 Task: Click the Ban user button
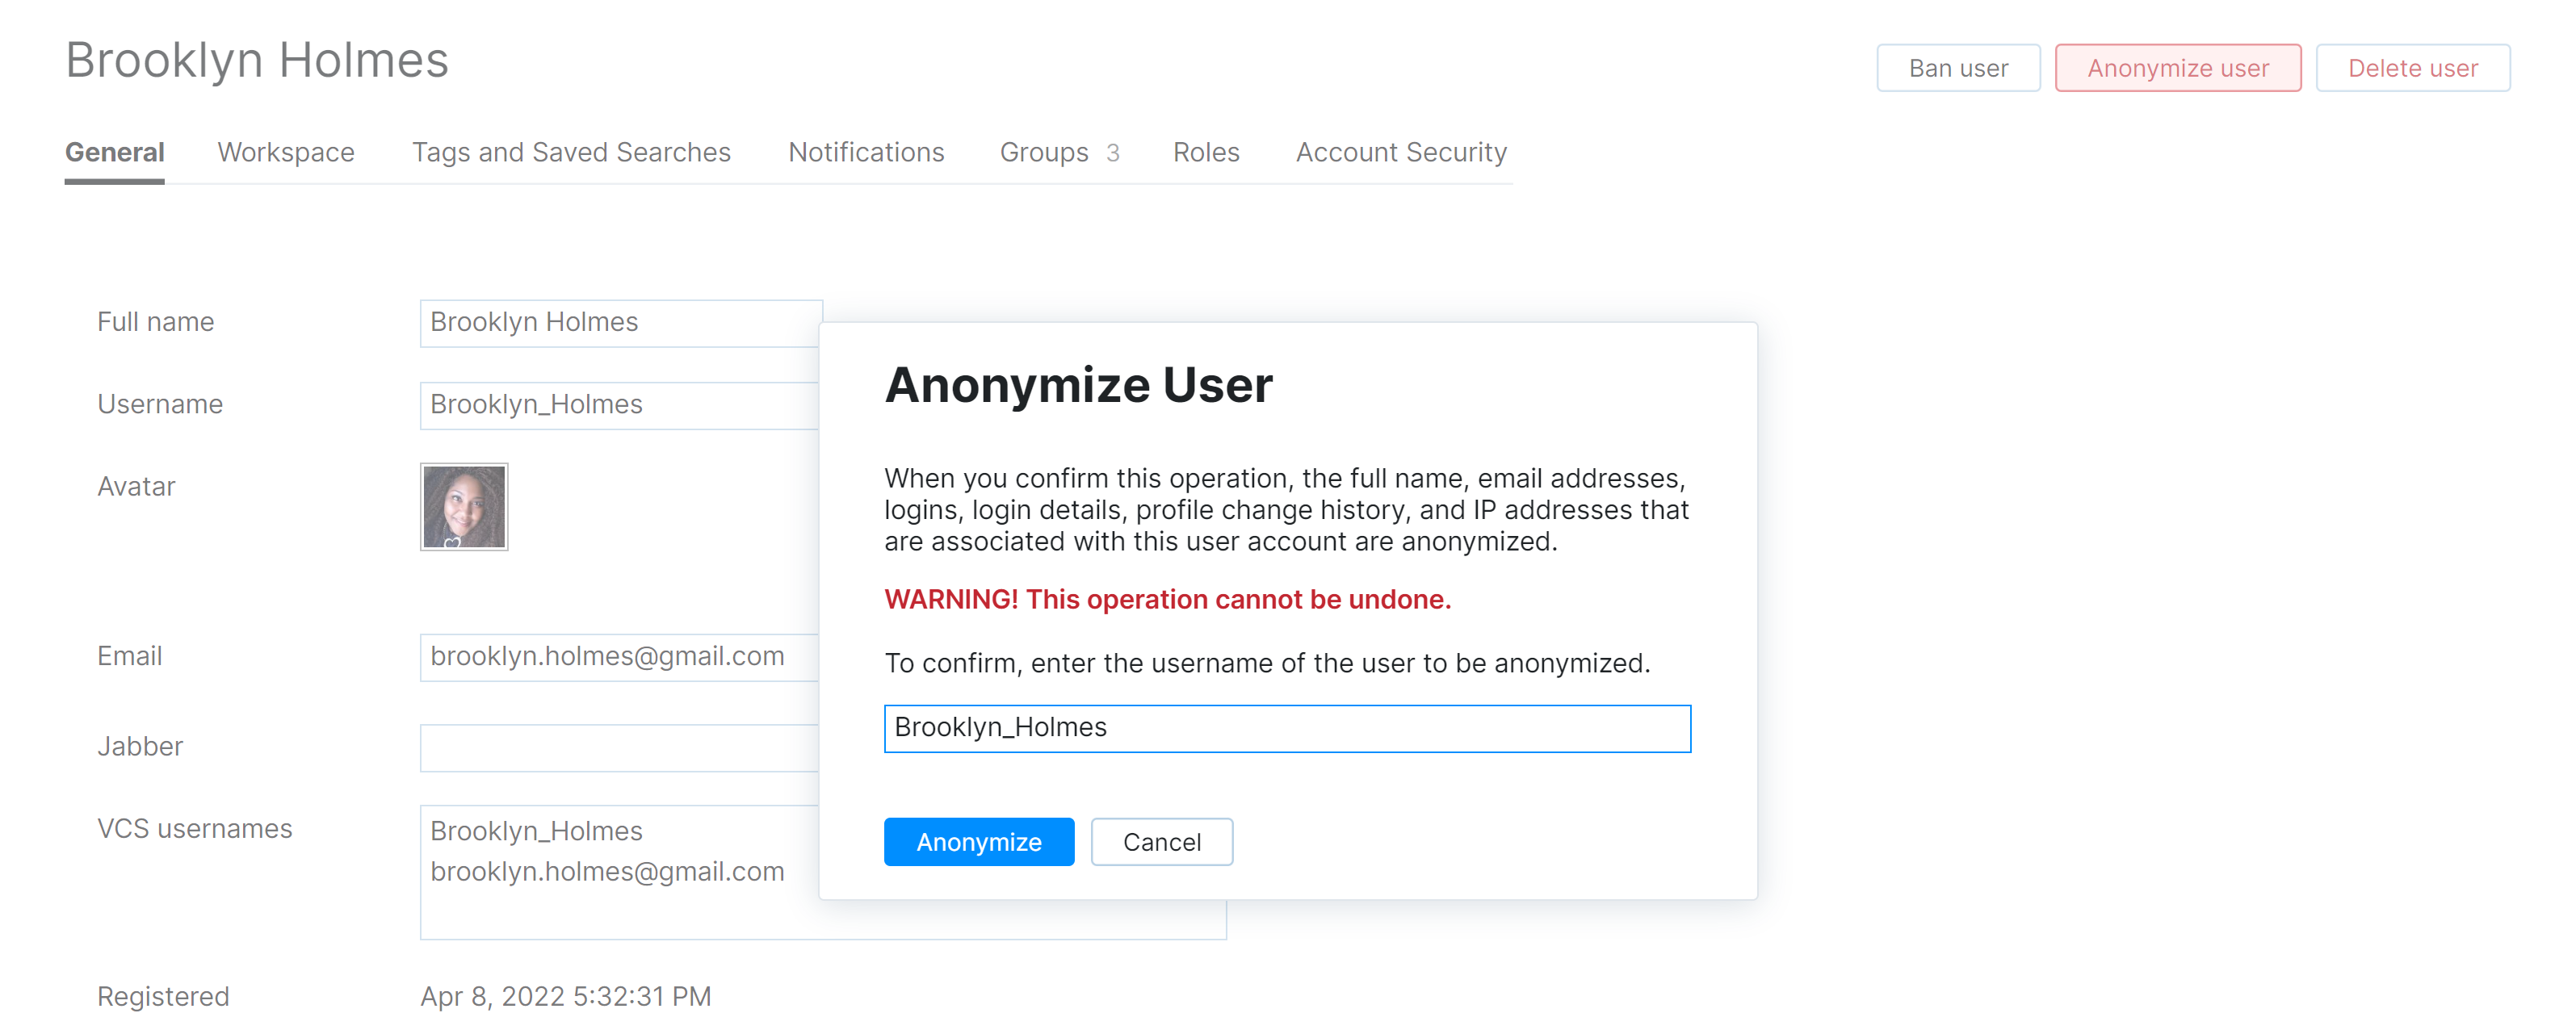click(1958, 68)
